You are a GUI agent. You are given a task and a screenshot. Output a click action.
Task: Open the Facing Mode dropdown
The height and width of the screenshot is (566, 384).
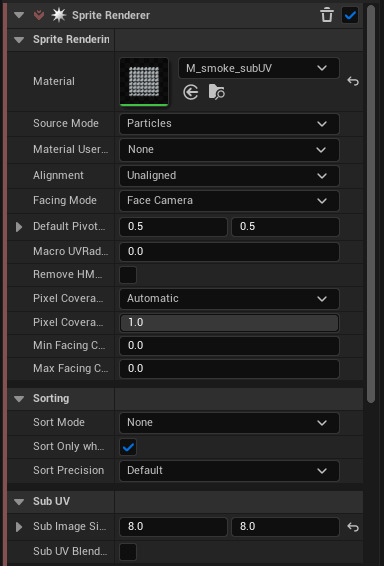pyautogui.click(x=230, y=201)
